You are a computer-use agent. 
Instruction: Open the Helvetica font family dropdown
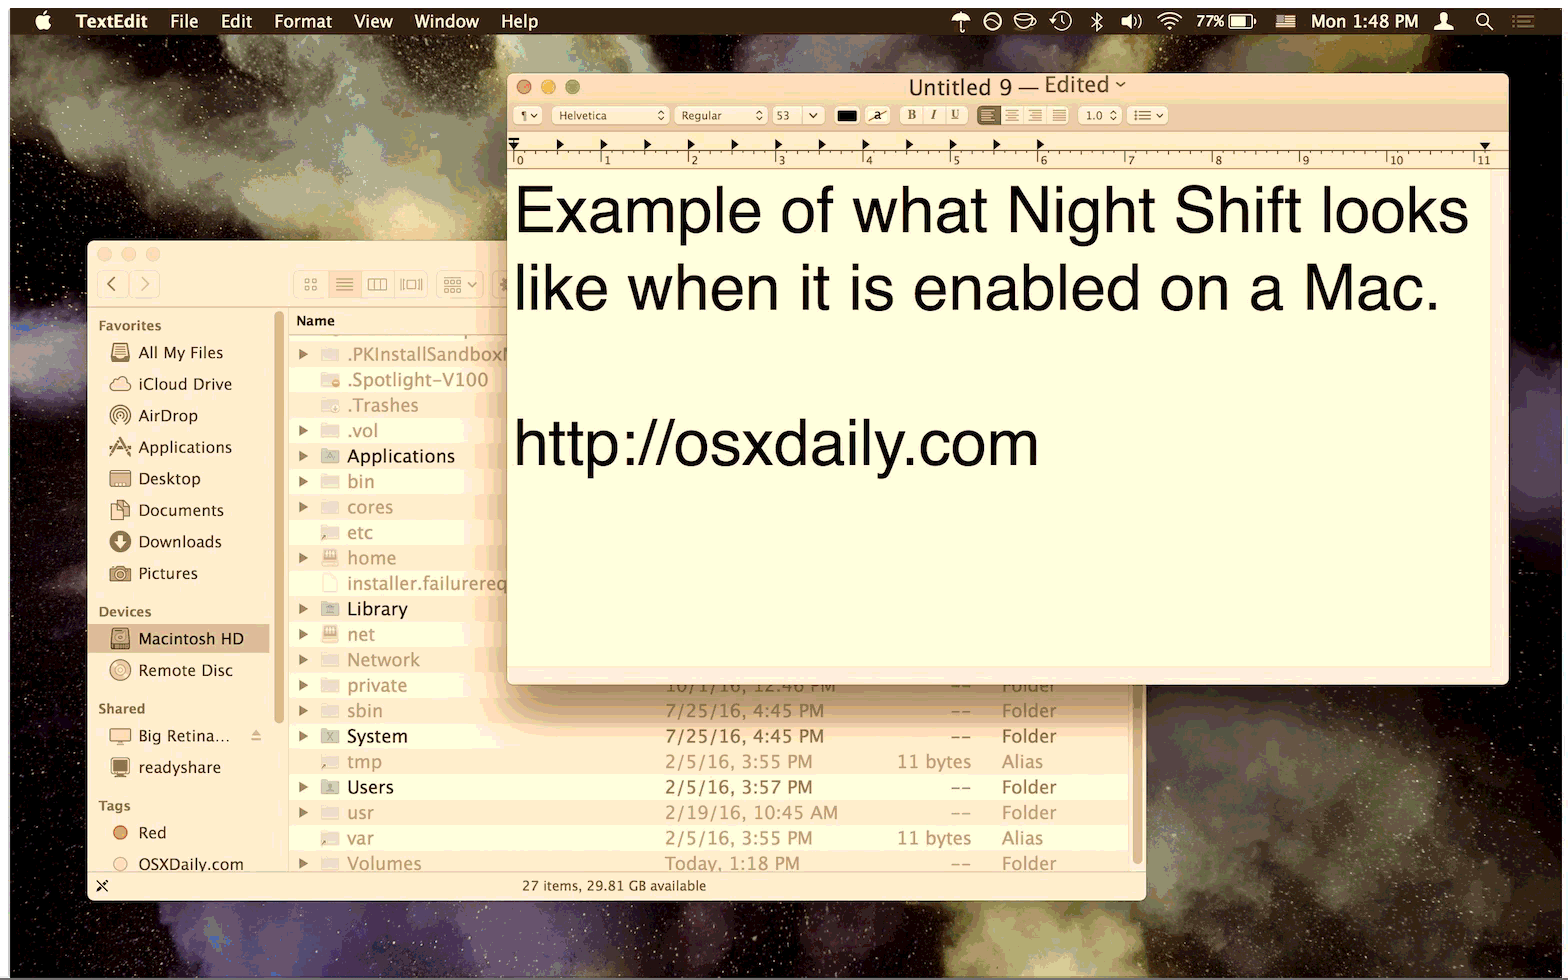tap(610, 116)
